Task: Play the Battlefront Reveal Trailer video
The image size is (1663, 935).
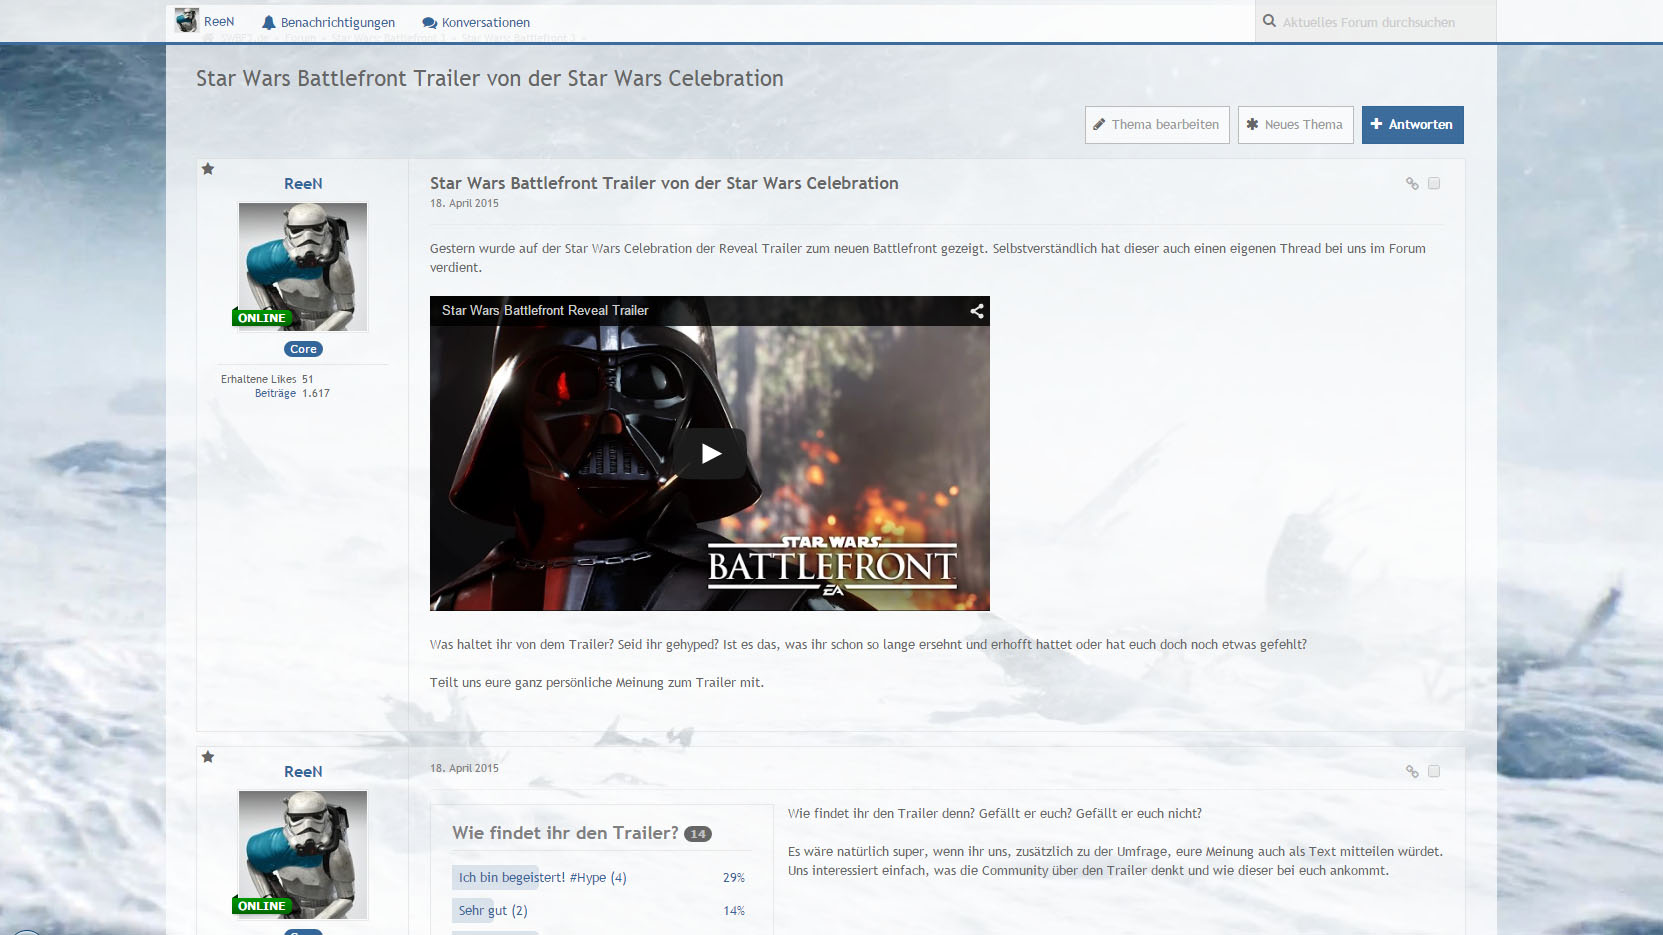Action: (x=710, y=453)
